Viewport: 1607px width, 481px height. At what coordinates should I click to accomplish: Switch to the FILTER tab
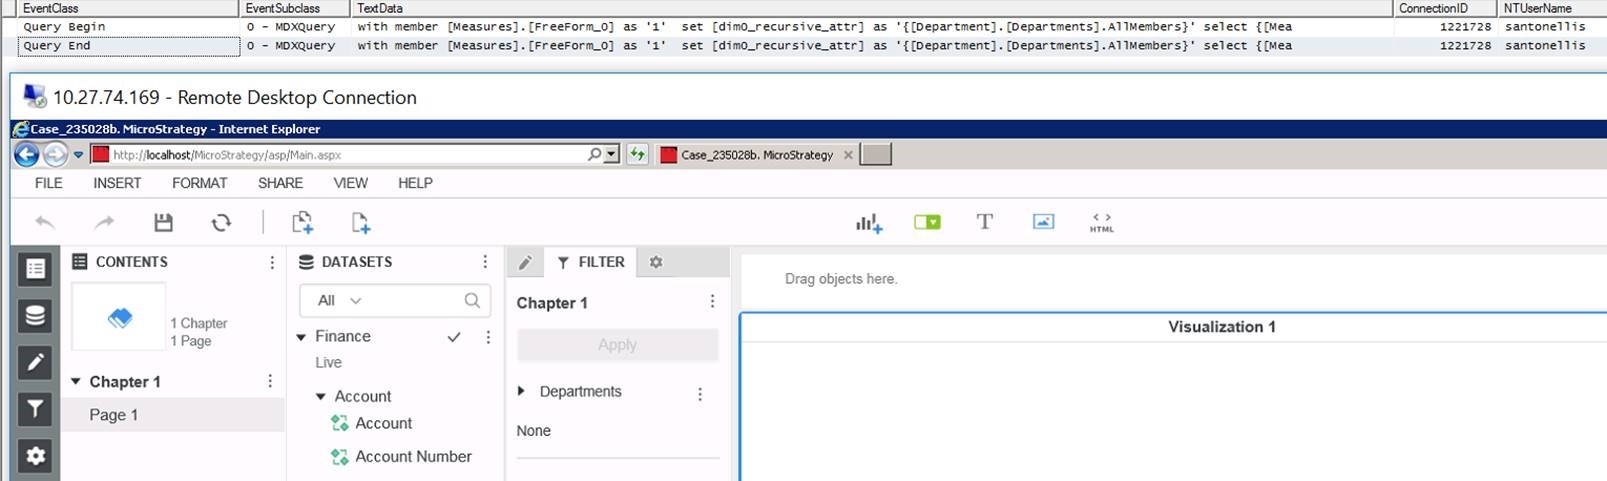click(590, 262)
